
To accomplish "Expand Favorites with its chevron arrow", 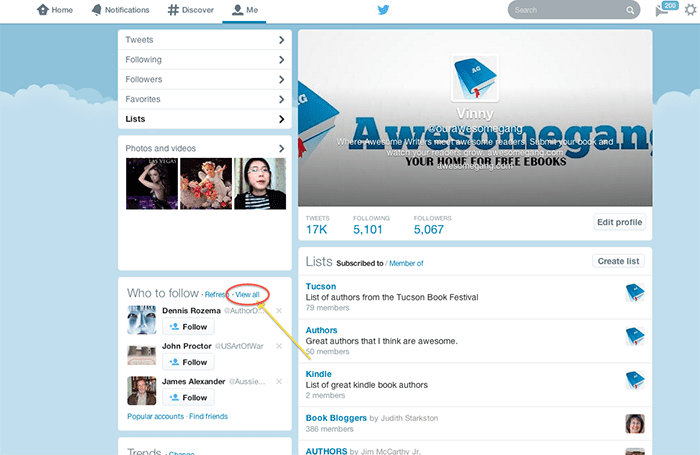I will (281, 99).
